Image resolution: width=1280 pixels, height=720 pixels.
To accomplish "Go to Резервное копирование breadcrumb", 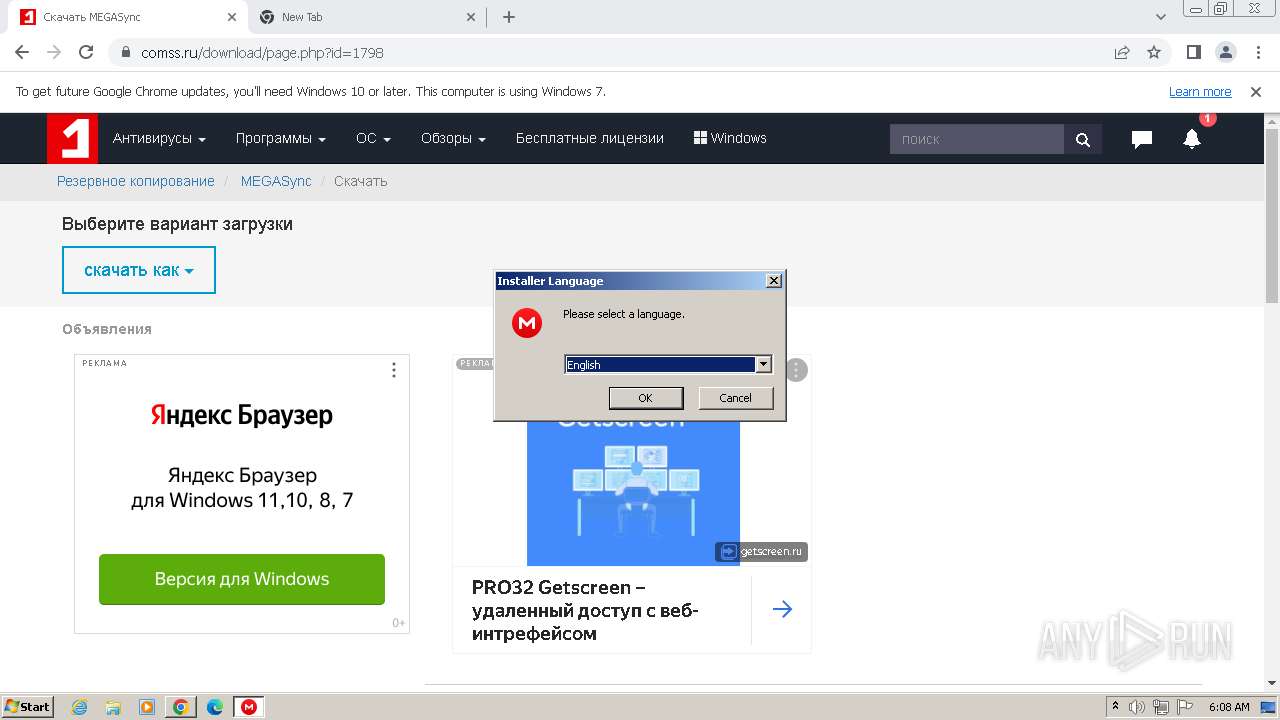I will [136, 181].
